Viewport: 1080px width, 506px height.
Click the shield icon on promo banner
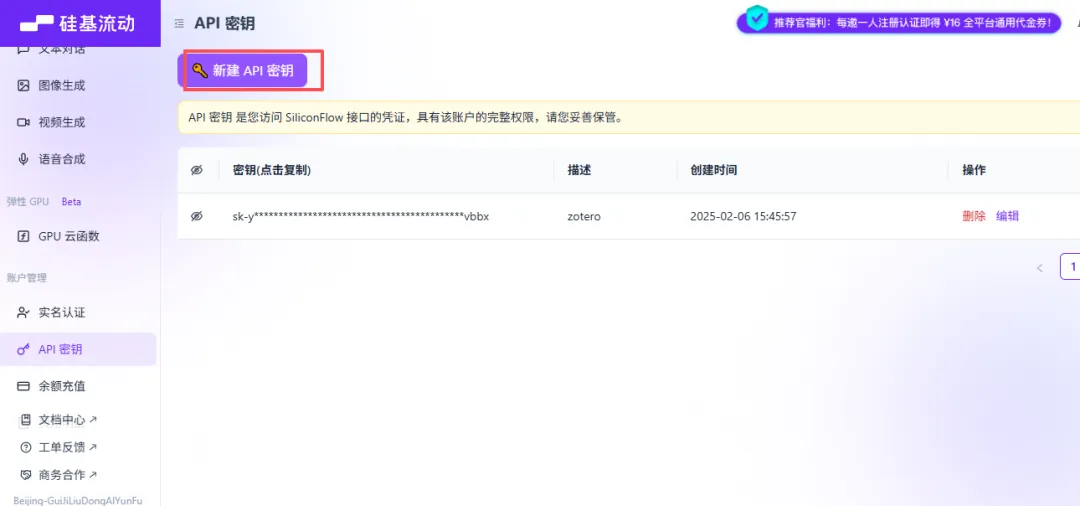(758, 18)
